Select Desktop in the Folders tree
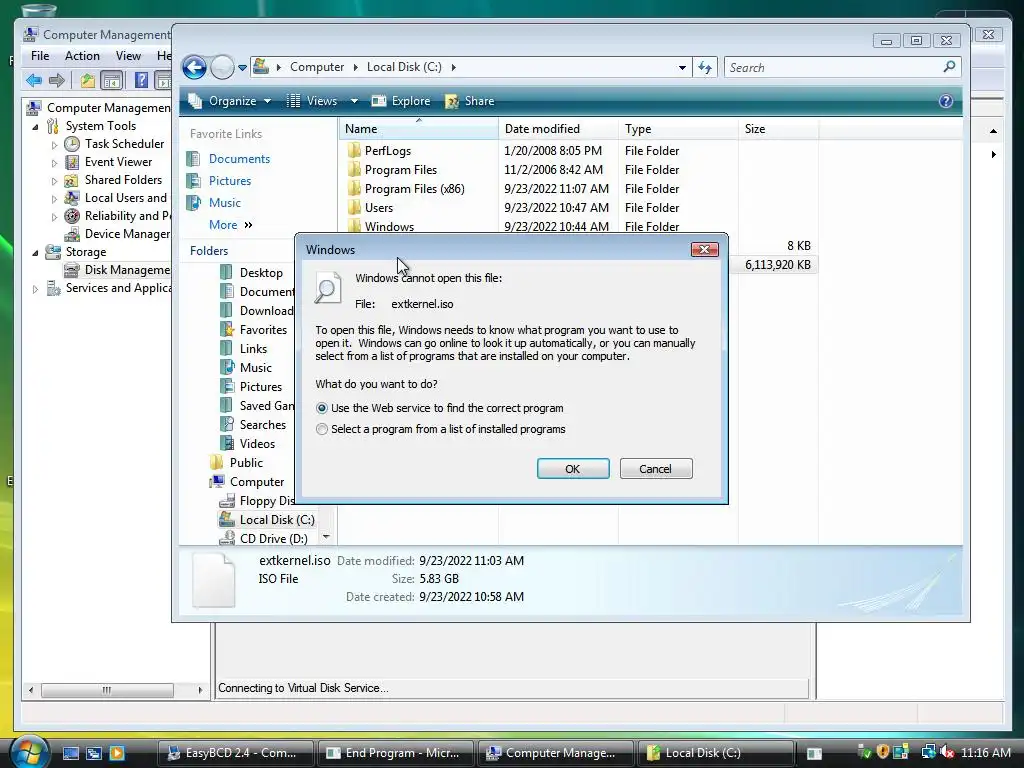 click(x=261, y=273)
